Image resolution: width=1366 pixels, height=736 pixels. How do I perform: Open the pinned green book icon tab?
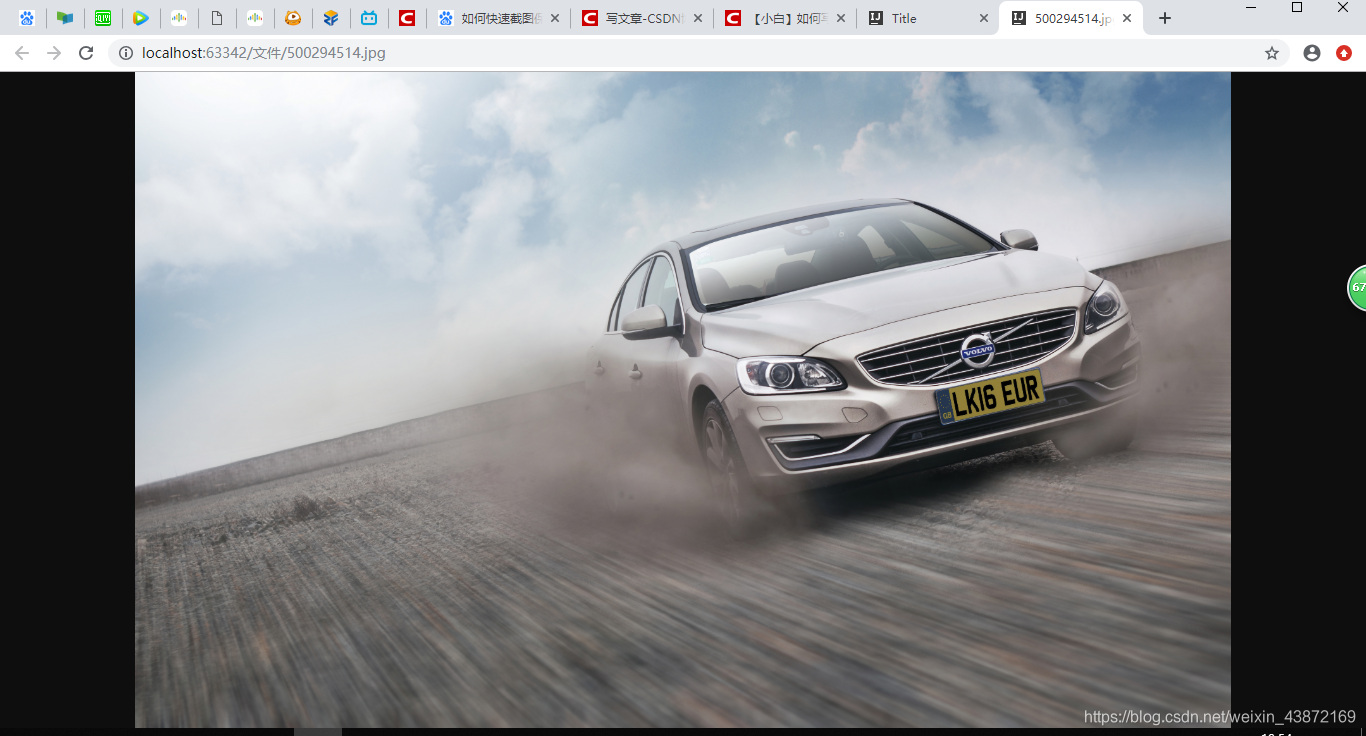(65, 18)
